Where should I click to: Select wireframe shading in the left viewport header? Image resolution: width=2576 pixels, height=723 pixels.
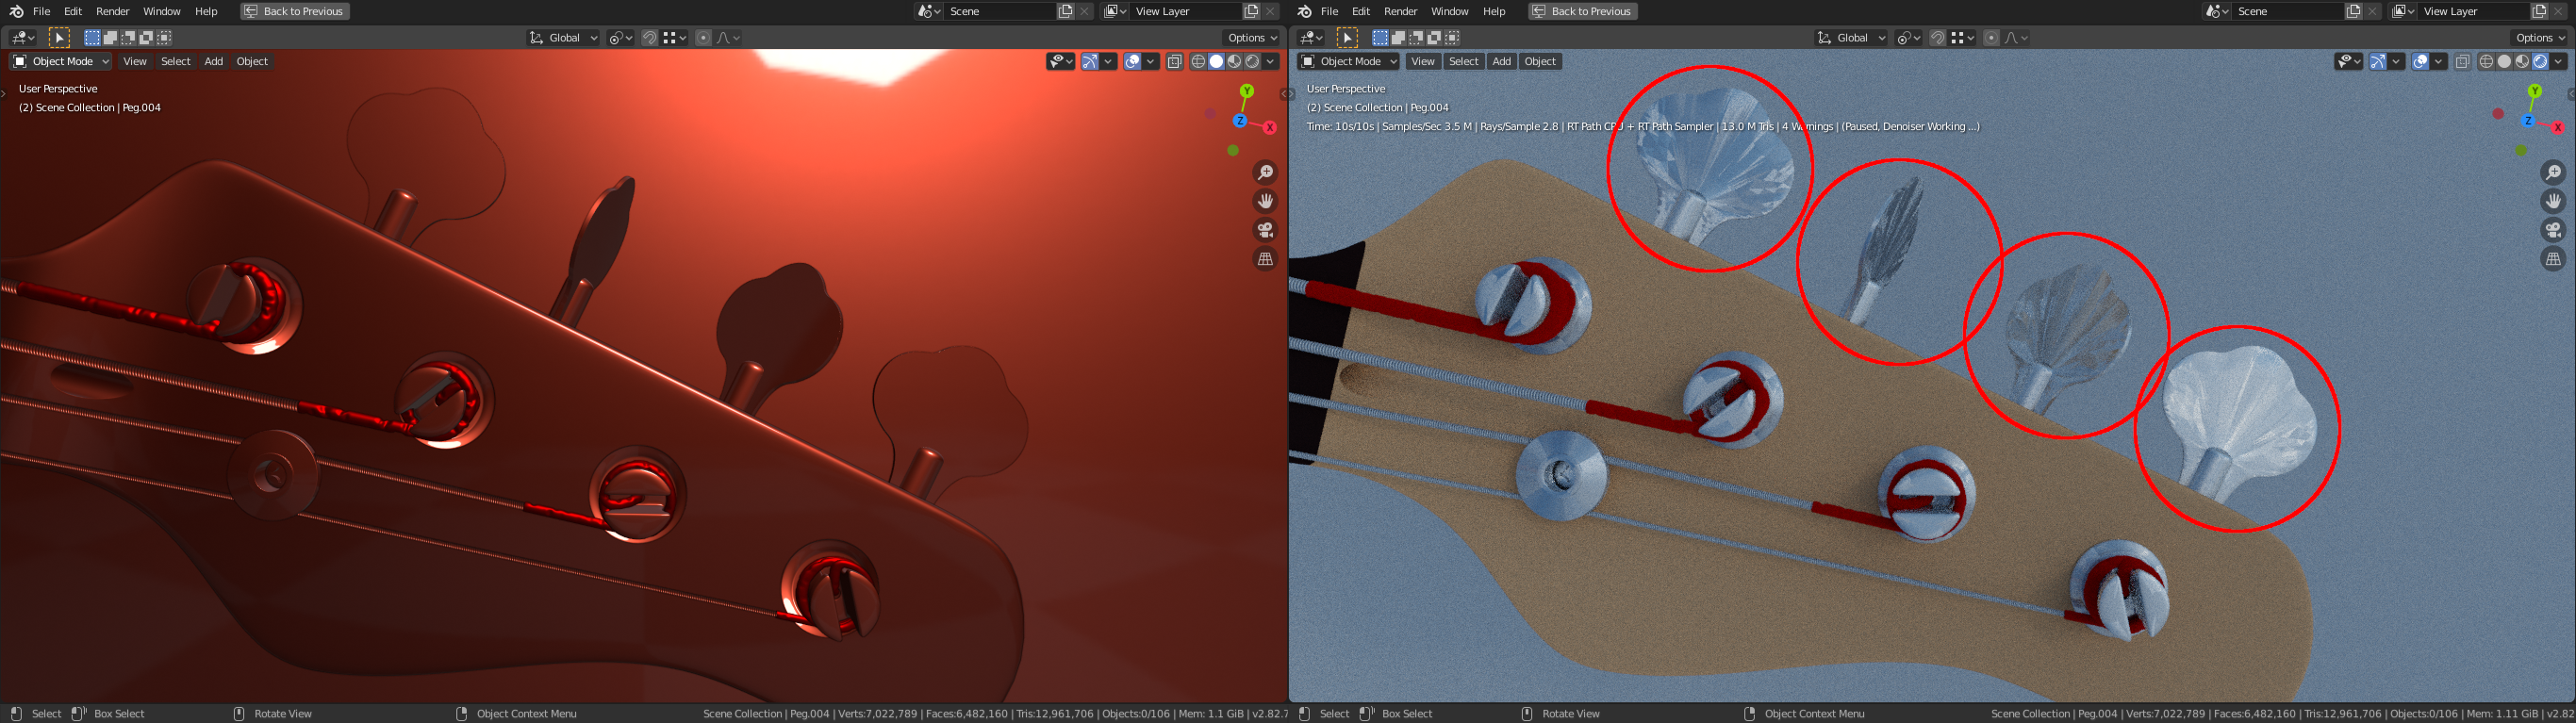tap(1198, 62)
